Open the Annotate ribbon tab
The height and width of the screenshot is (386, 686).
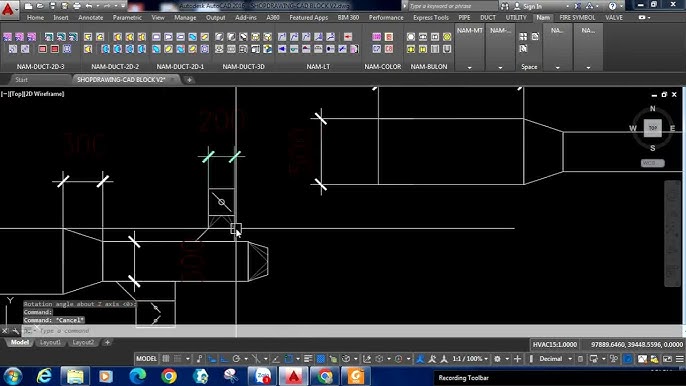tap(91, 18)
